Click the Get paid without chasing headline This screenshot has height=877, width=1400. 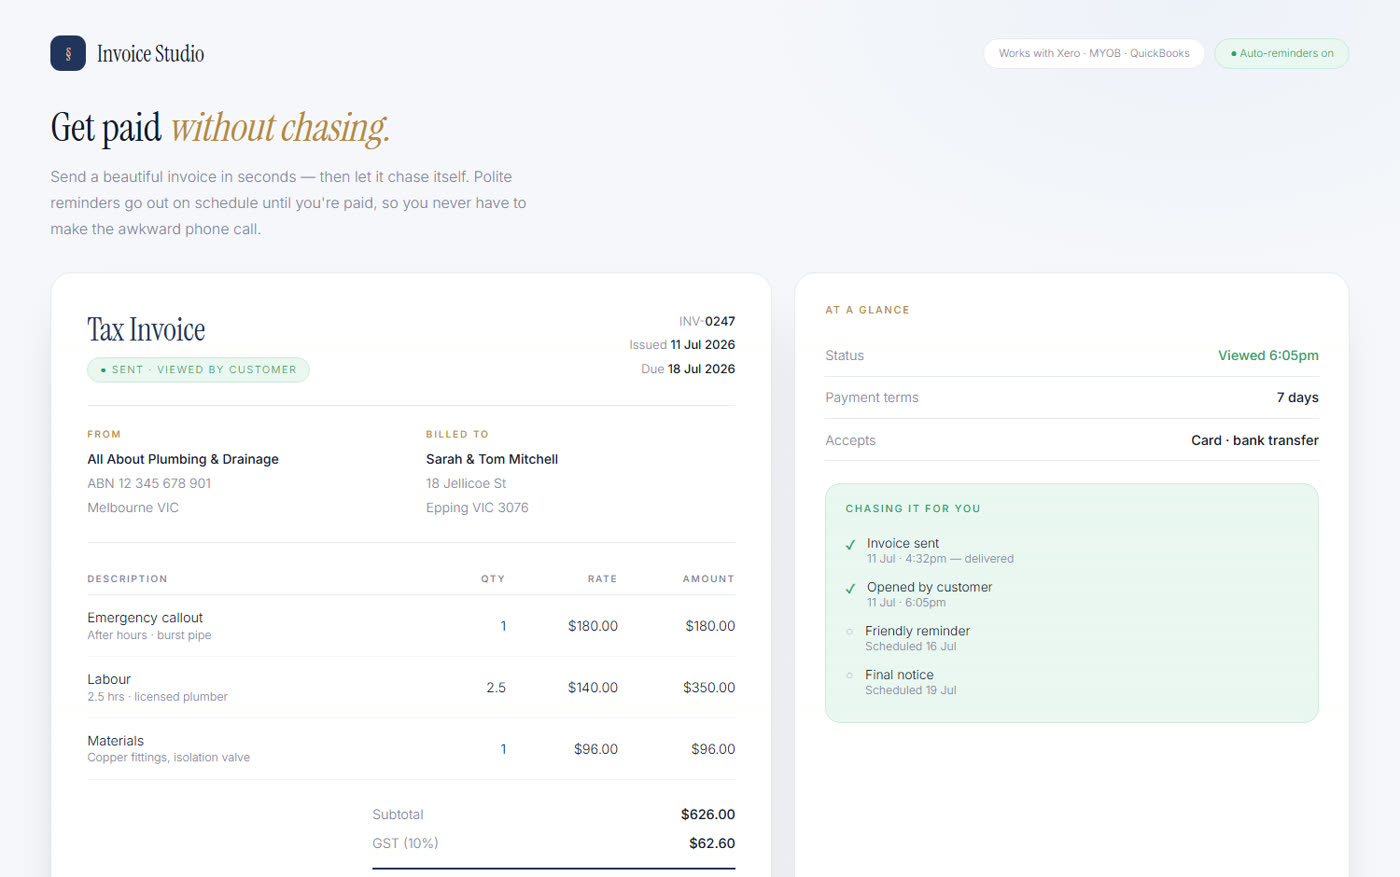click(220, 127)
